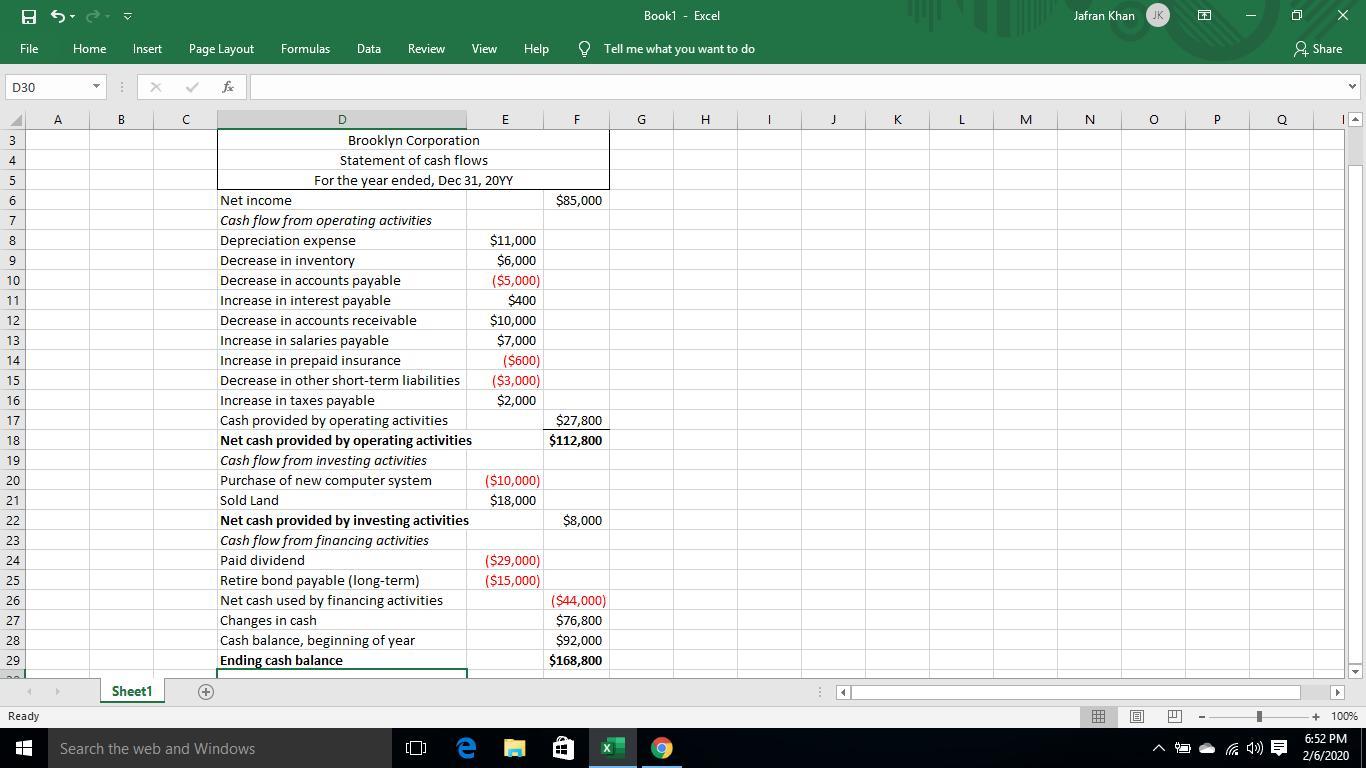This screenshot has height=768, width=1366.
Task: Select the Sheet1 worksheet tab
Action: (131, 692)
